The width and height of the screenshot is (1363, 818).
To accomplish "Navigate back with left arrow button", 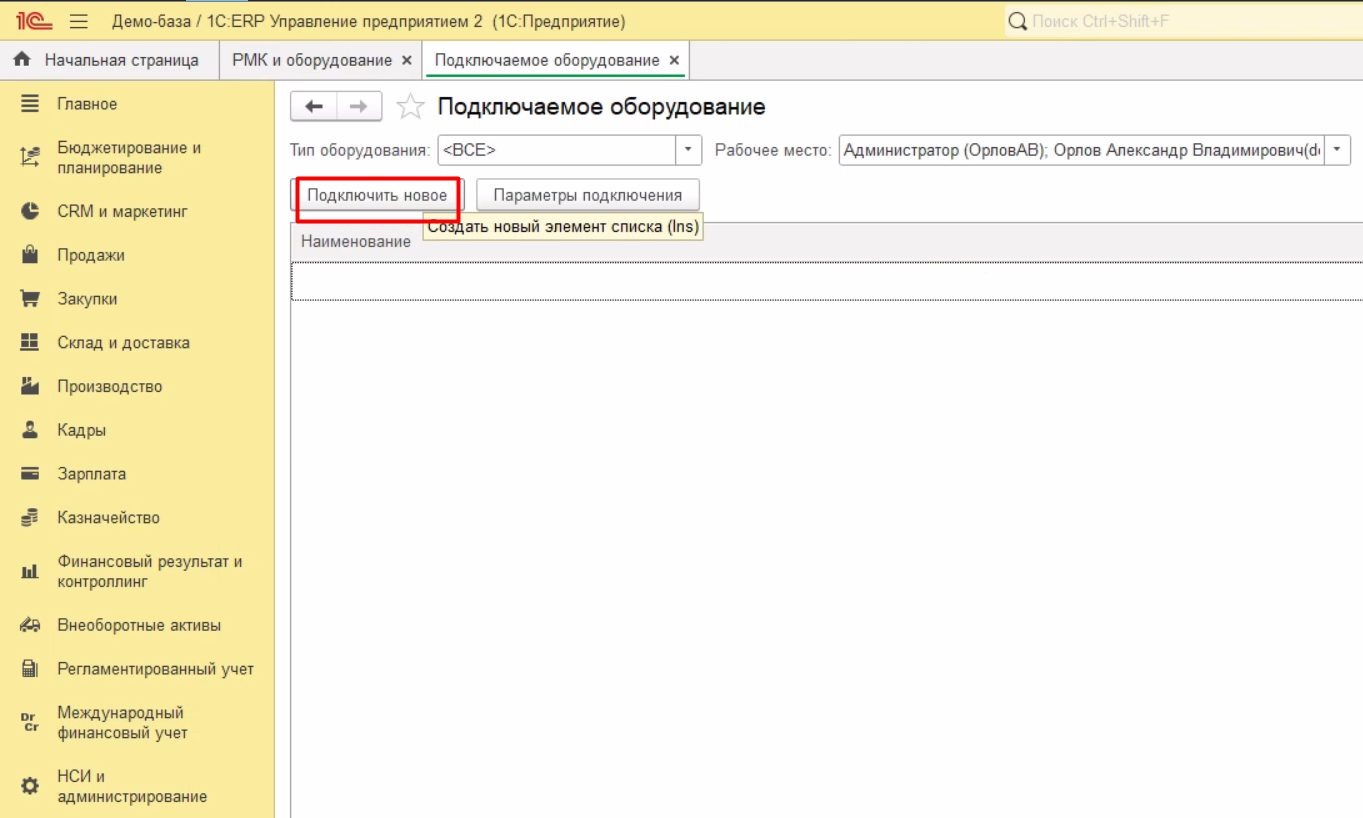I will (314, 107).
